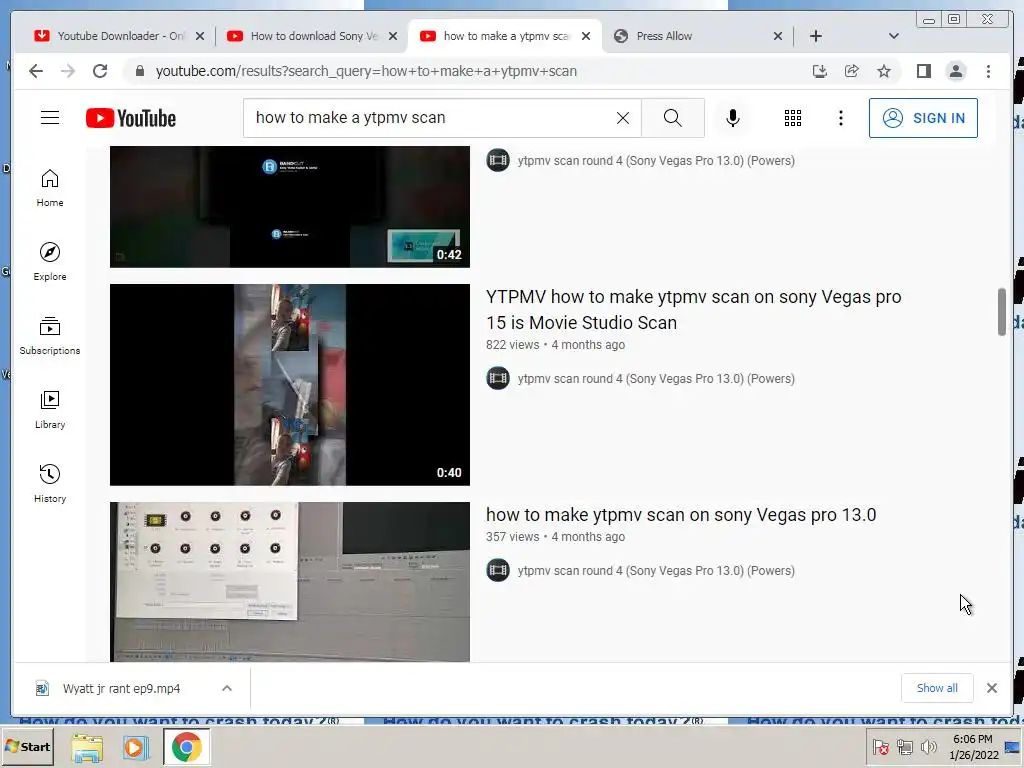This screenshot has width=1024, height=768.
Task: Click the volume tray icon
Action: click(x=928, y=746)
